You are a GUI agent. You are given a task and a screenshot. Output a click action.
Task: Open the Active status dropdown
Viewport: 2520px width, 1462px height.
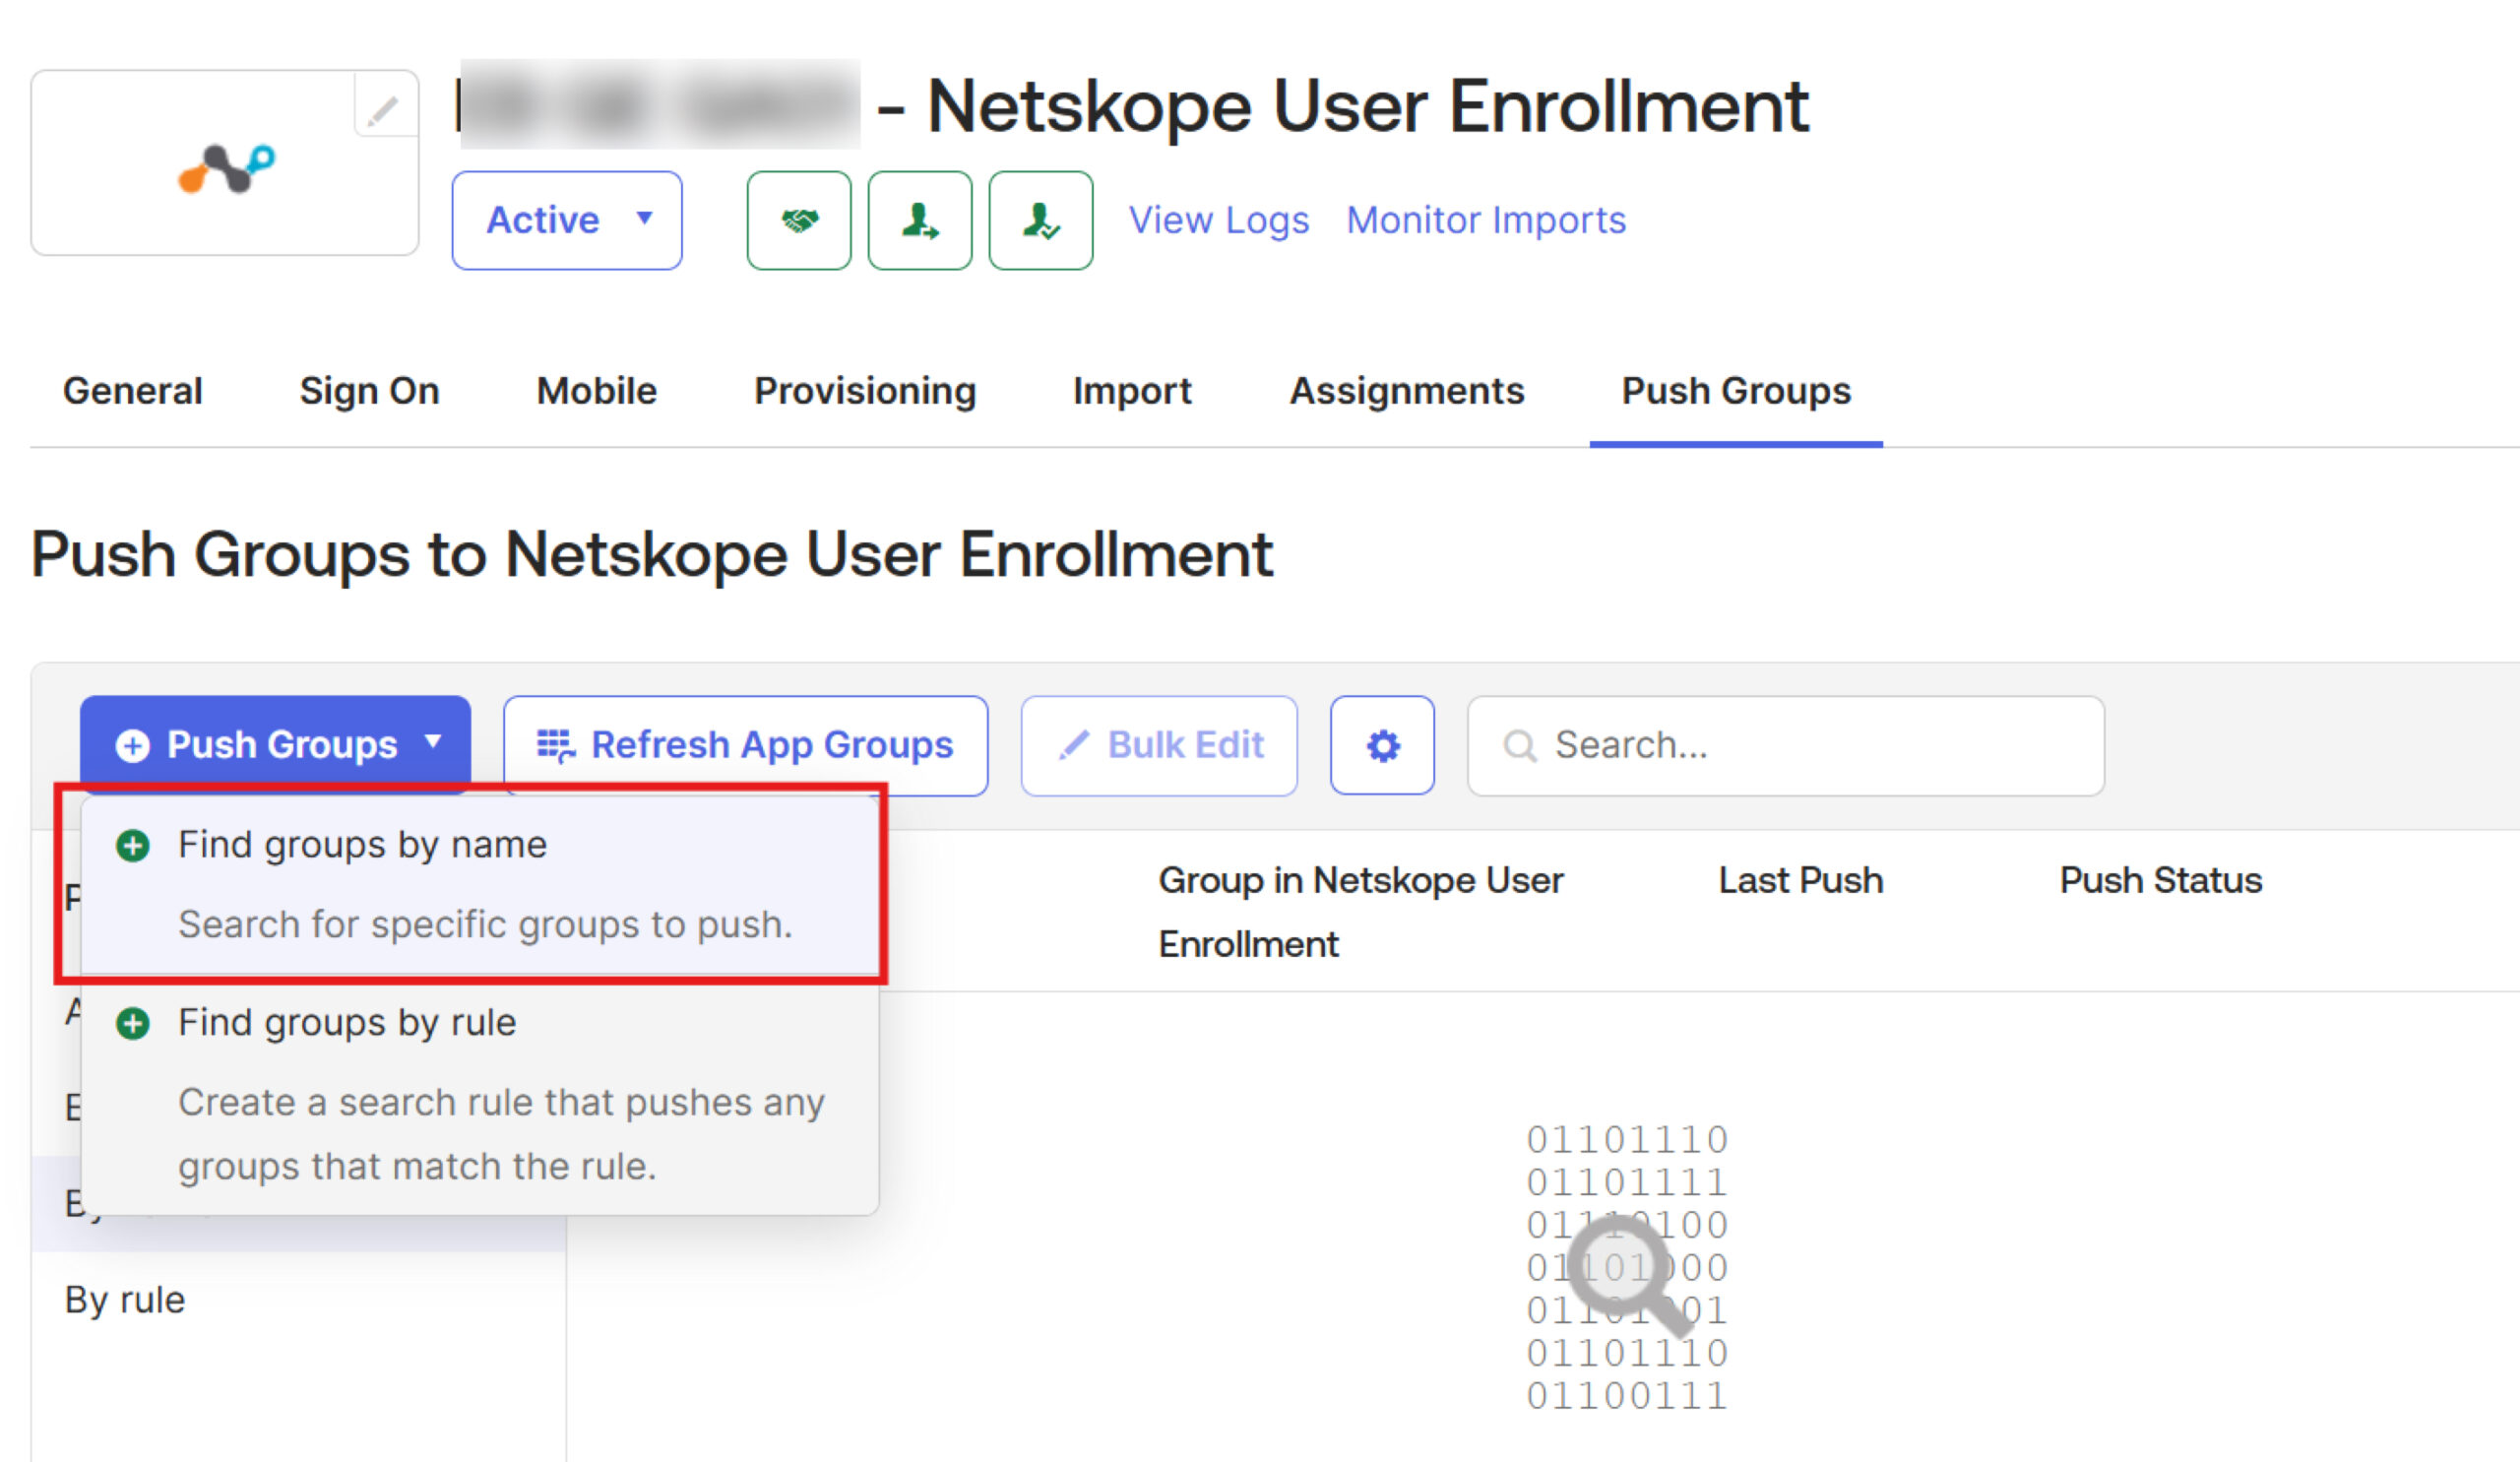click(x=567, y=220)
